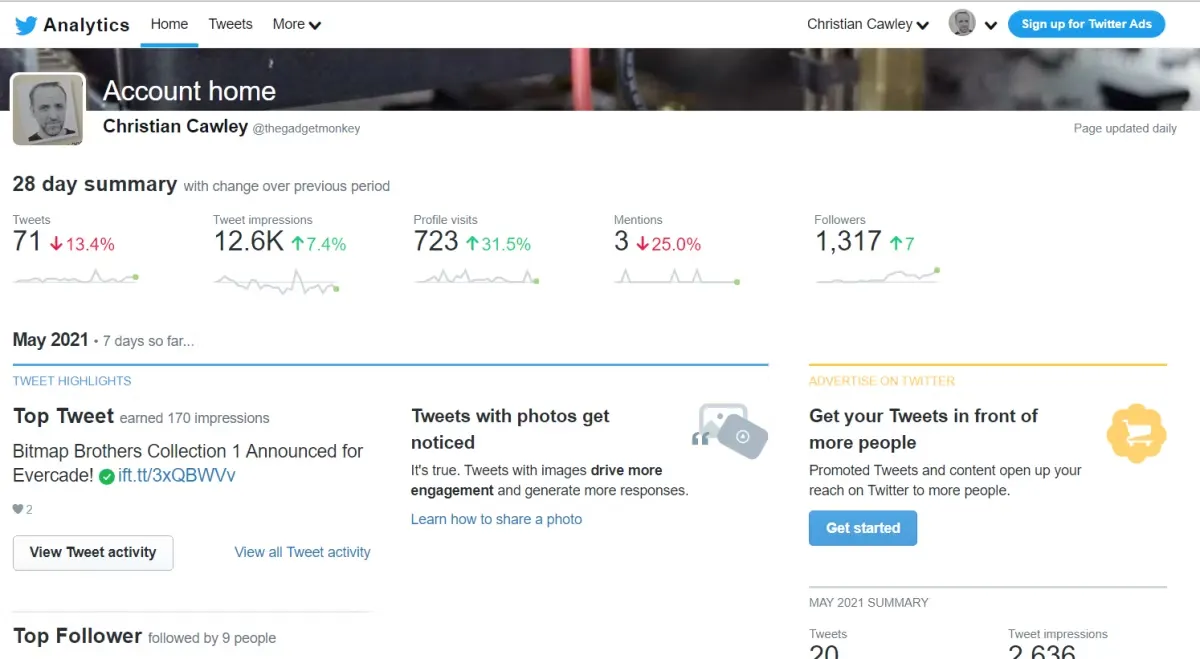
Task: Open the ift.tt/3xQBWVv tweet link
Action: tap(177, 476)
